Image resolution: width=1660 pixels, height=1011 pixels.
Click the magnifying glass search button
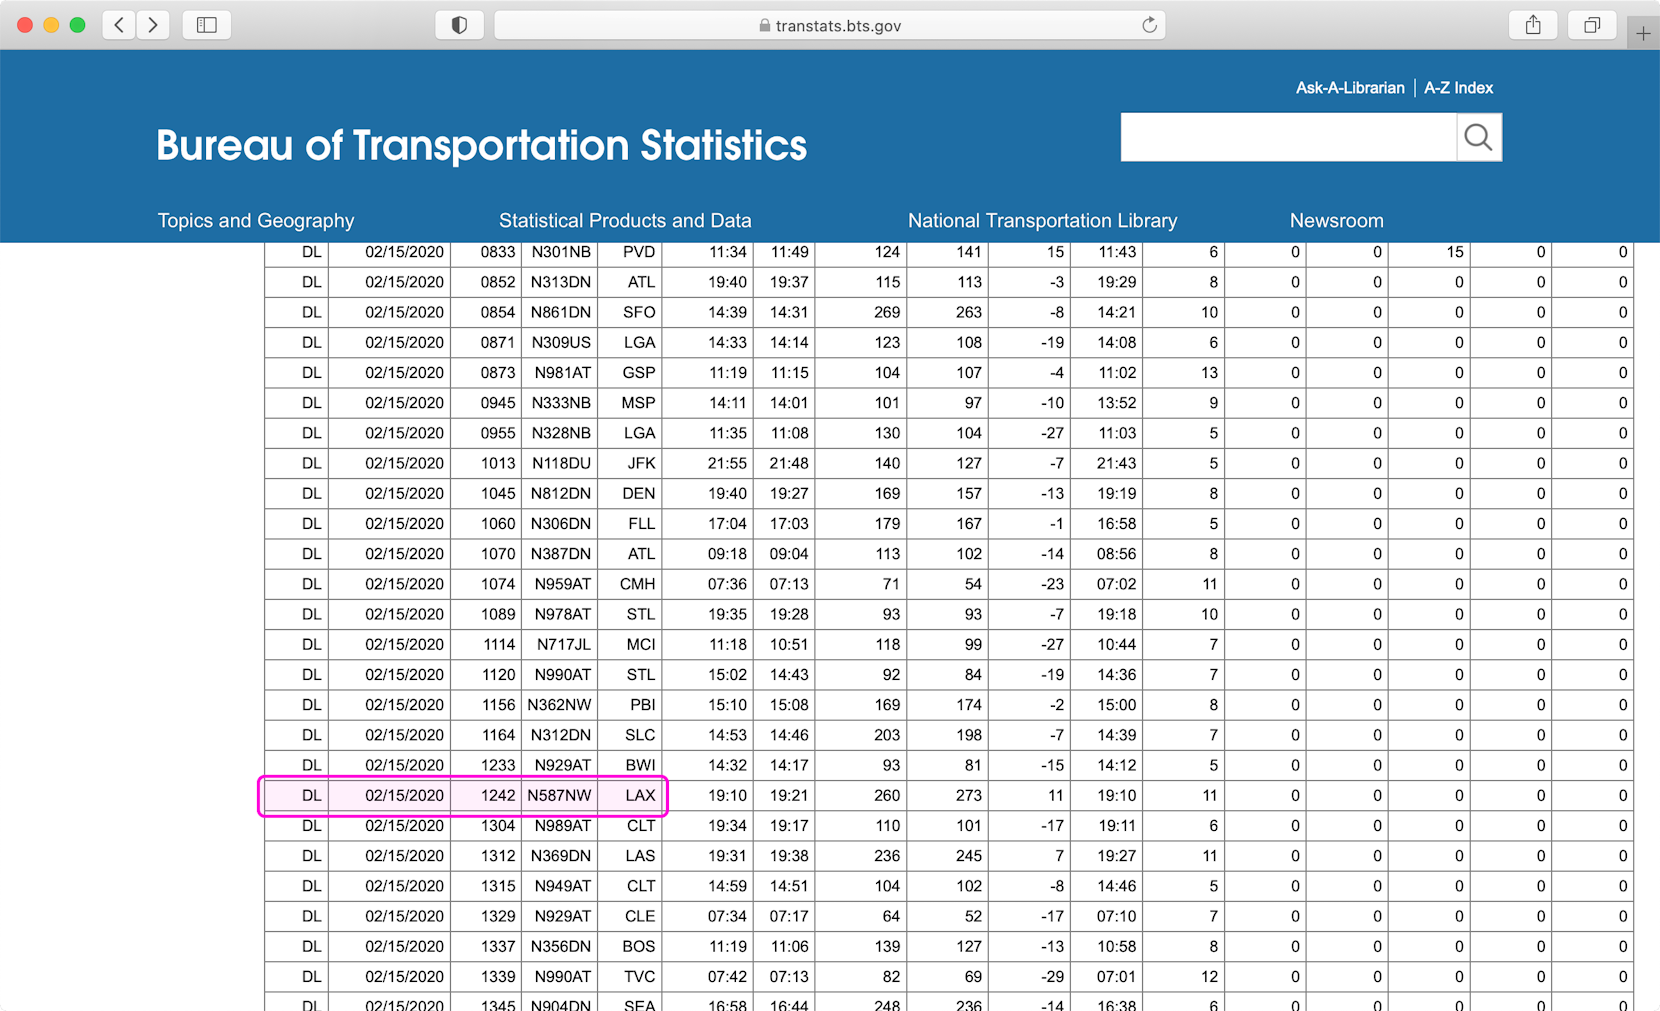click(1478, 137)
